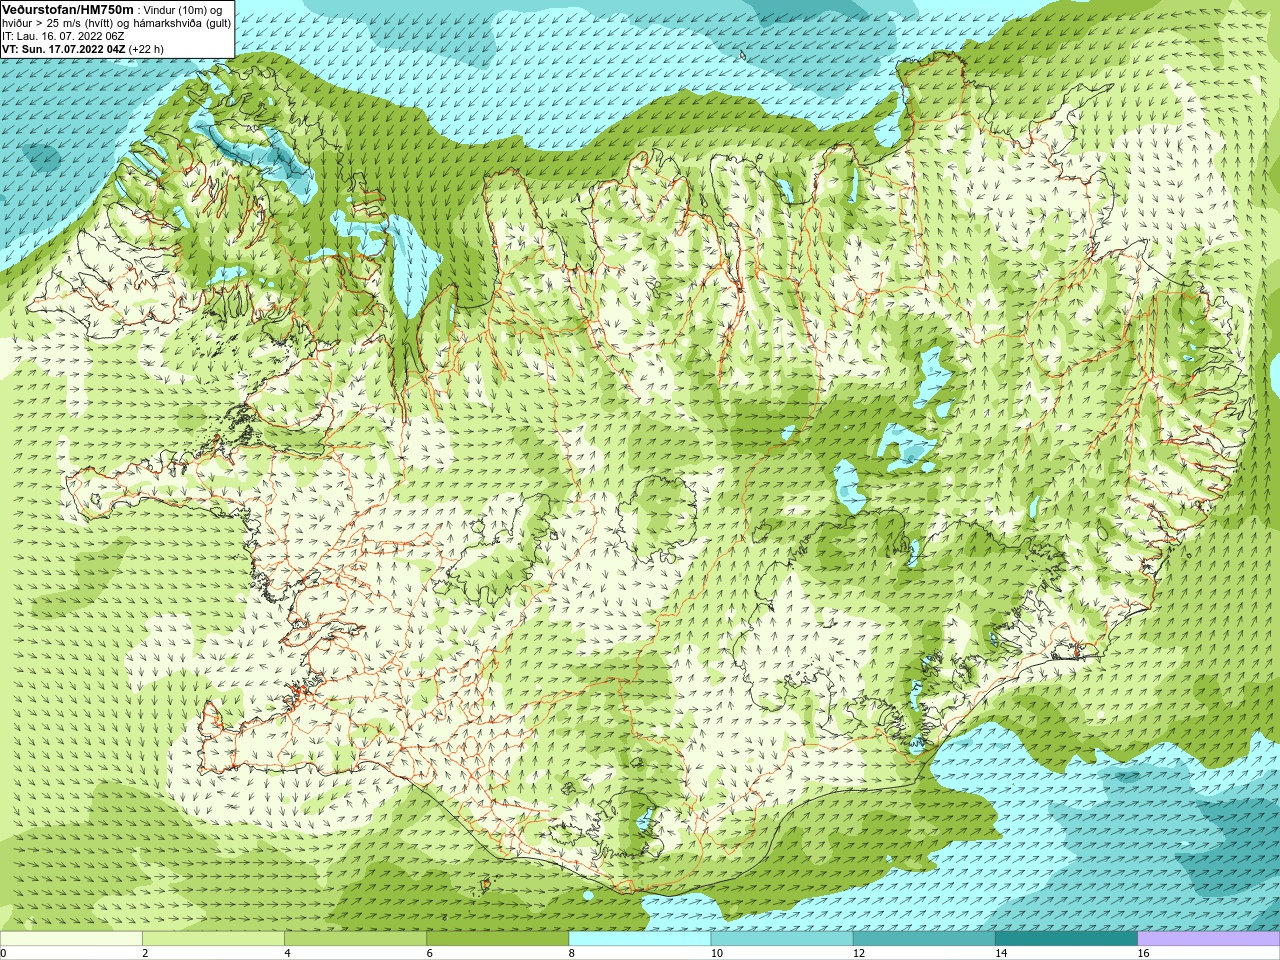Click the '16' label on the color scale

[x=1143, y=953]
